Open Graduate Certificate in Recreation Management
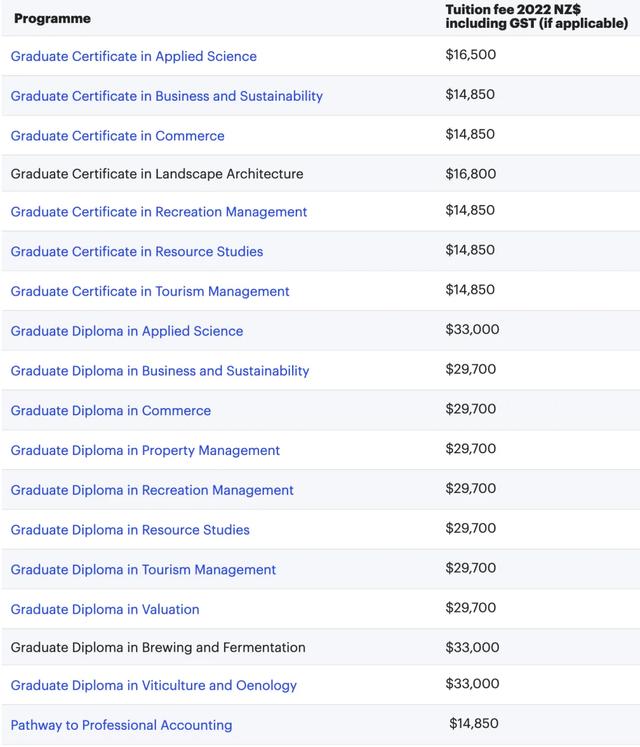 click(158, 212)
